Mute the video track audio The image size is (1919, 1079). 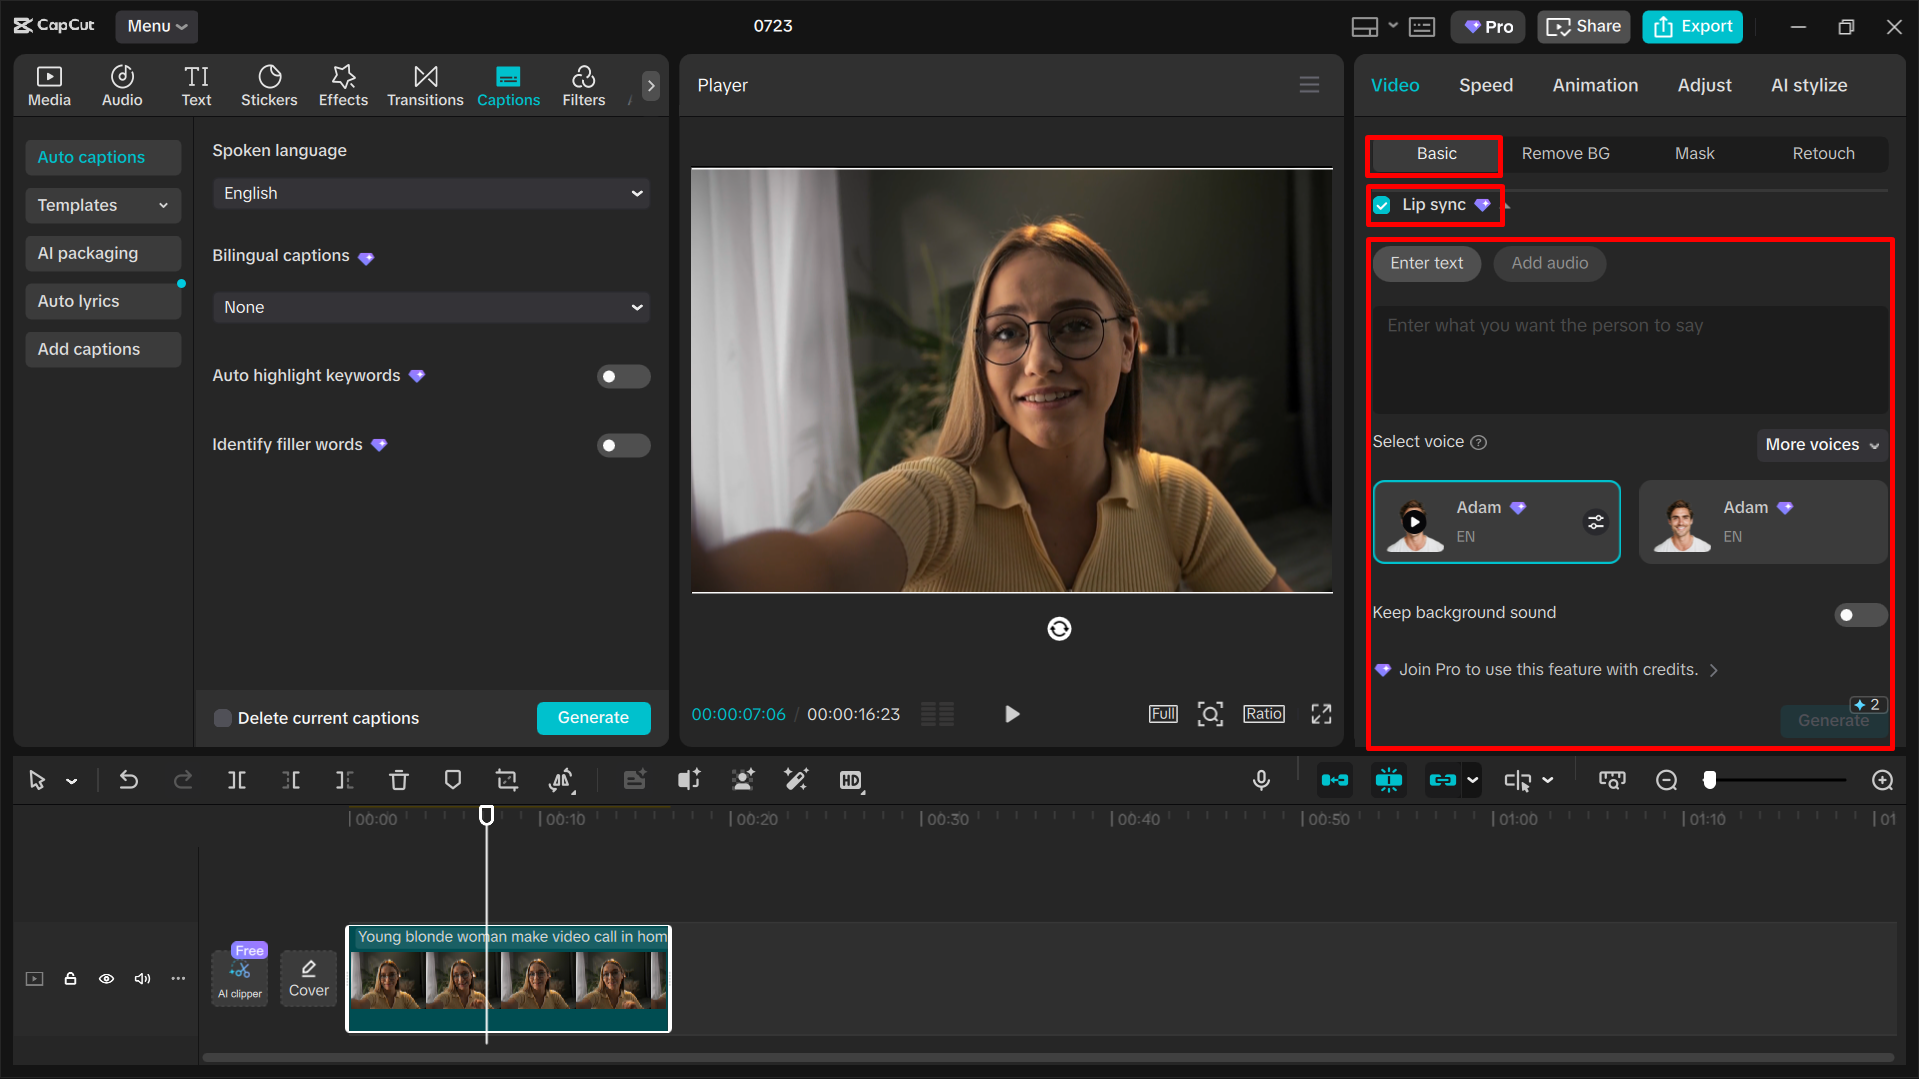pos(142,979)
